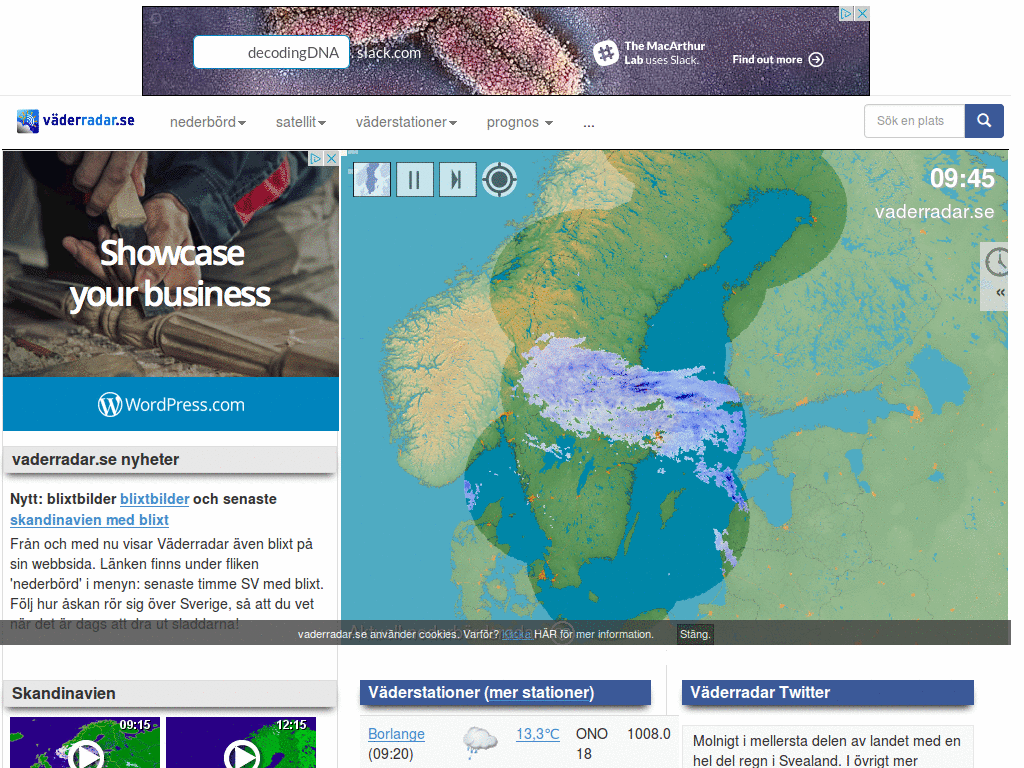
Task: Open AdChoices info on WordPress ad
Action: click(316, 158)
